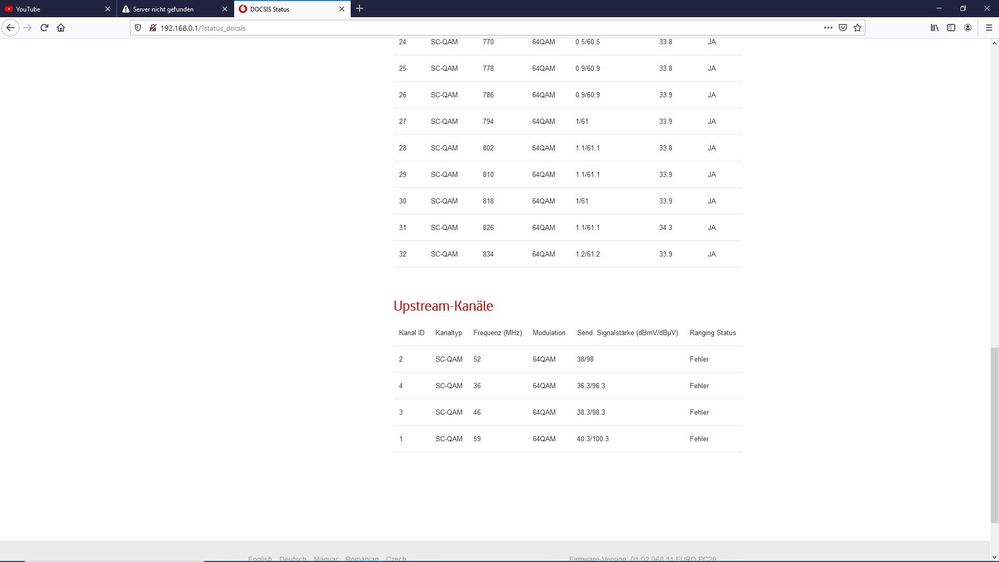Close the YouTube tab
999x562 pixels.
[x=107, y=9]
